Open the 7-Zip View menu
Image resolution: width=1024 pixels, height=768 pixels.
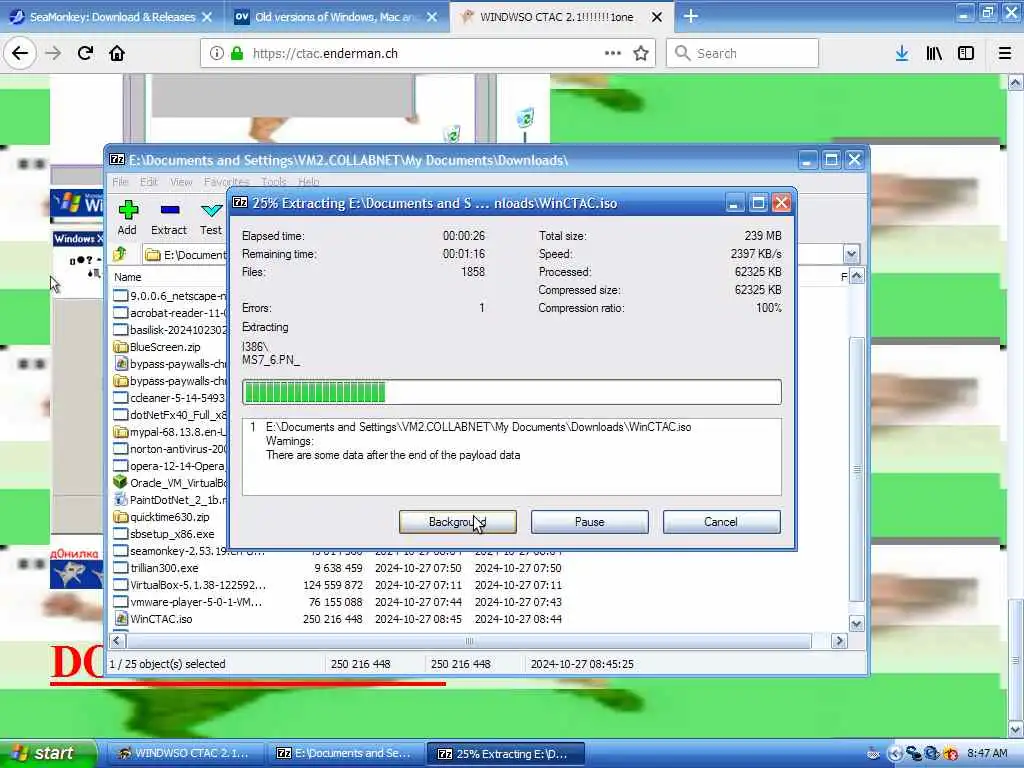tap(181, 182)
